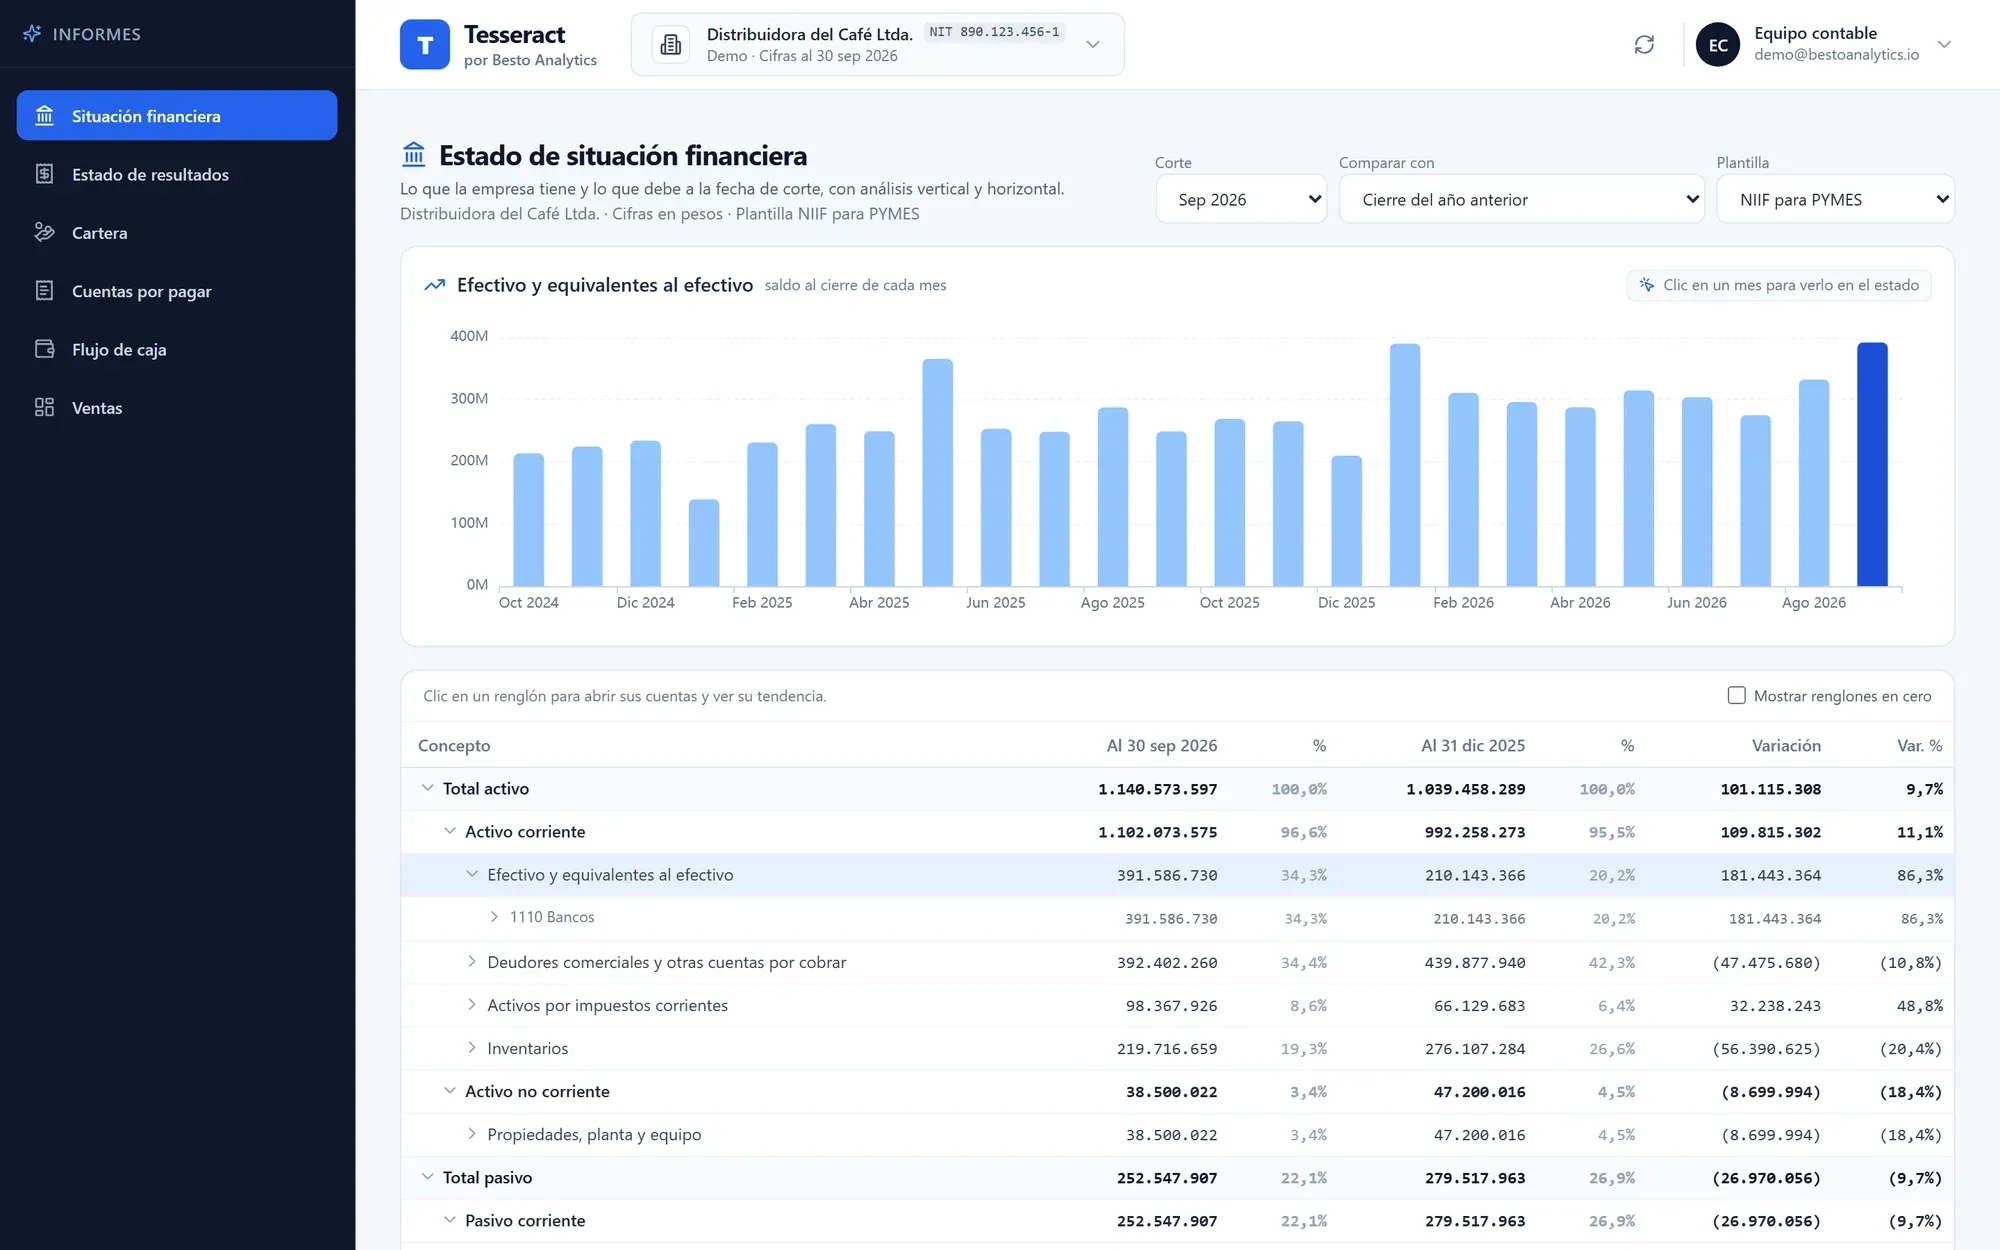The width and height of the screenshot is (2000, 1250).
Task: Expand Activos por impuestos corrientes row
Action: click(x=472, y=1005)
